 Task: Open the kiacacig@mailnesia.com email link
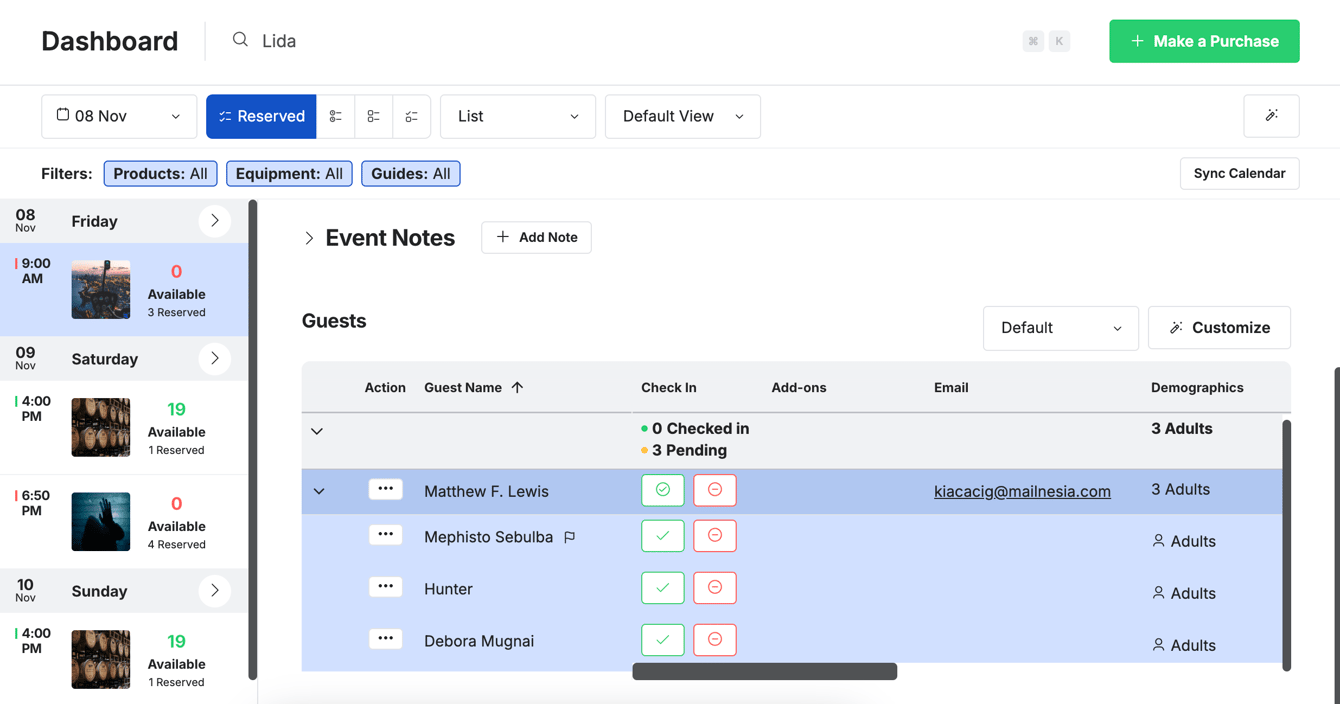1022,491
